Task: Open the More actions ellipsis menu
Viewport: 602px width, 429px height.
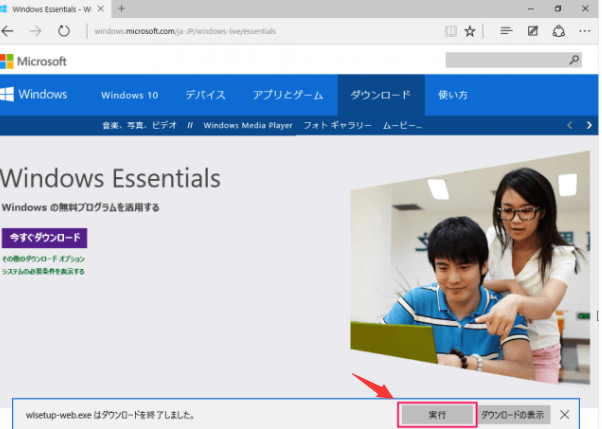Action: pos(585,31)
